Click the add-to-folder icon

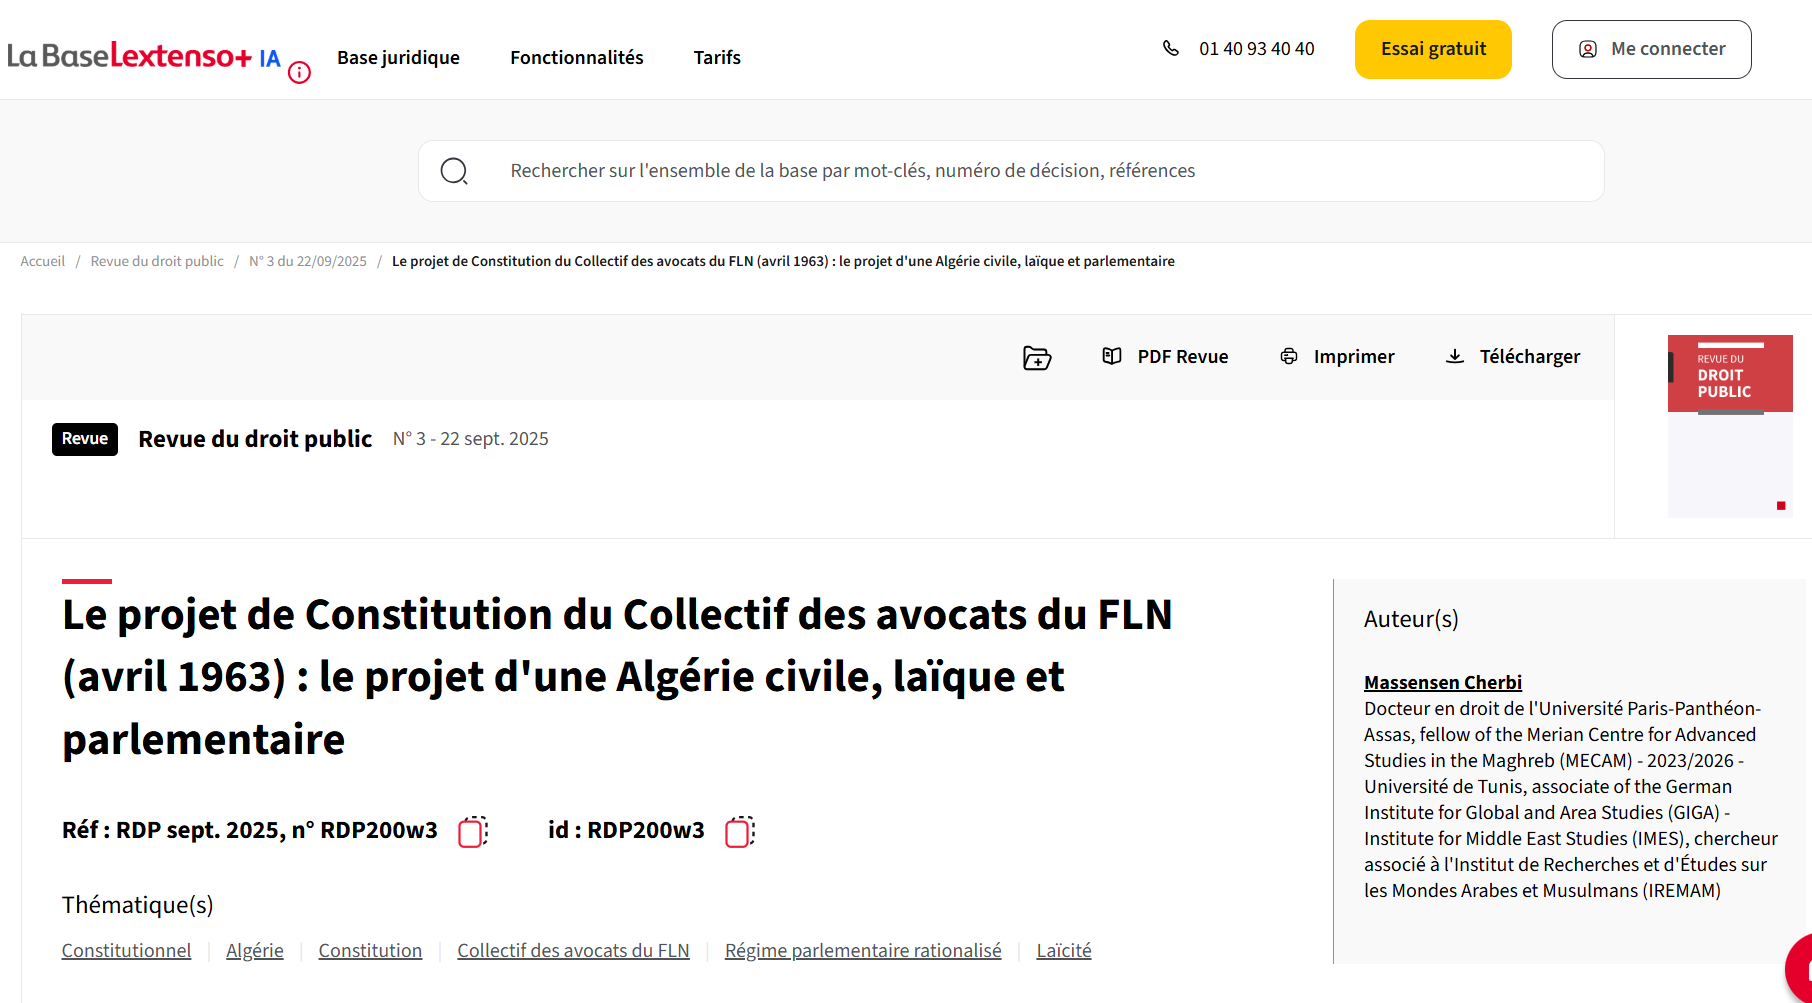click(x=1037, y=358)
